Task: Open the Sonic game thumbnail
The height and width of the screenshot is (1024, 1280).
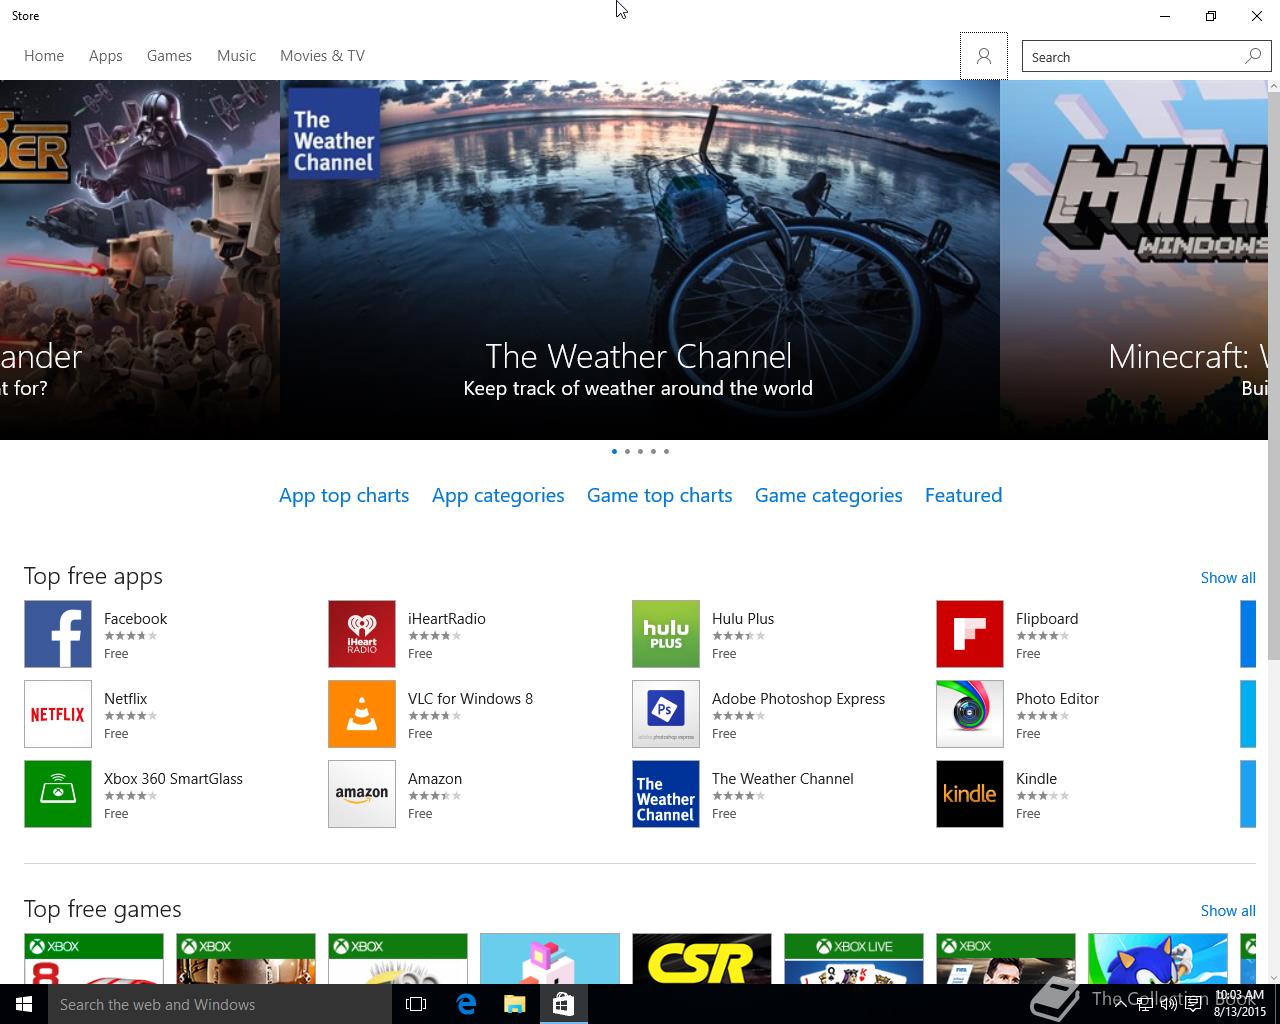Action: point(1158,959)
